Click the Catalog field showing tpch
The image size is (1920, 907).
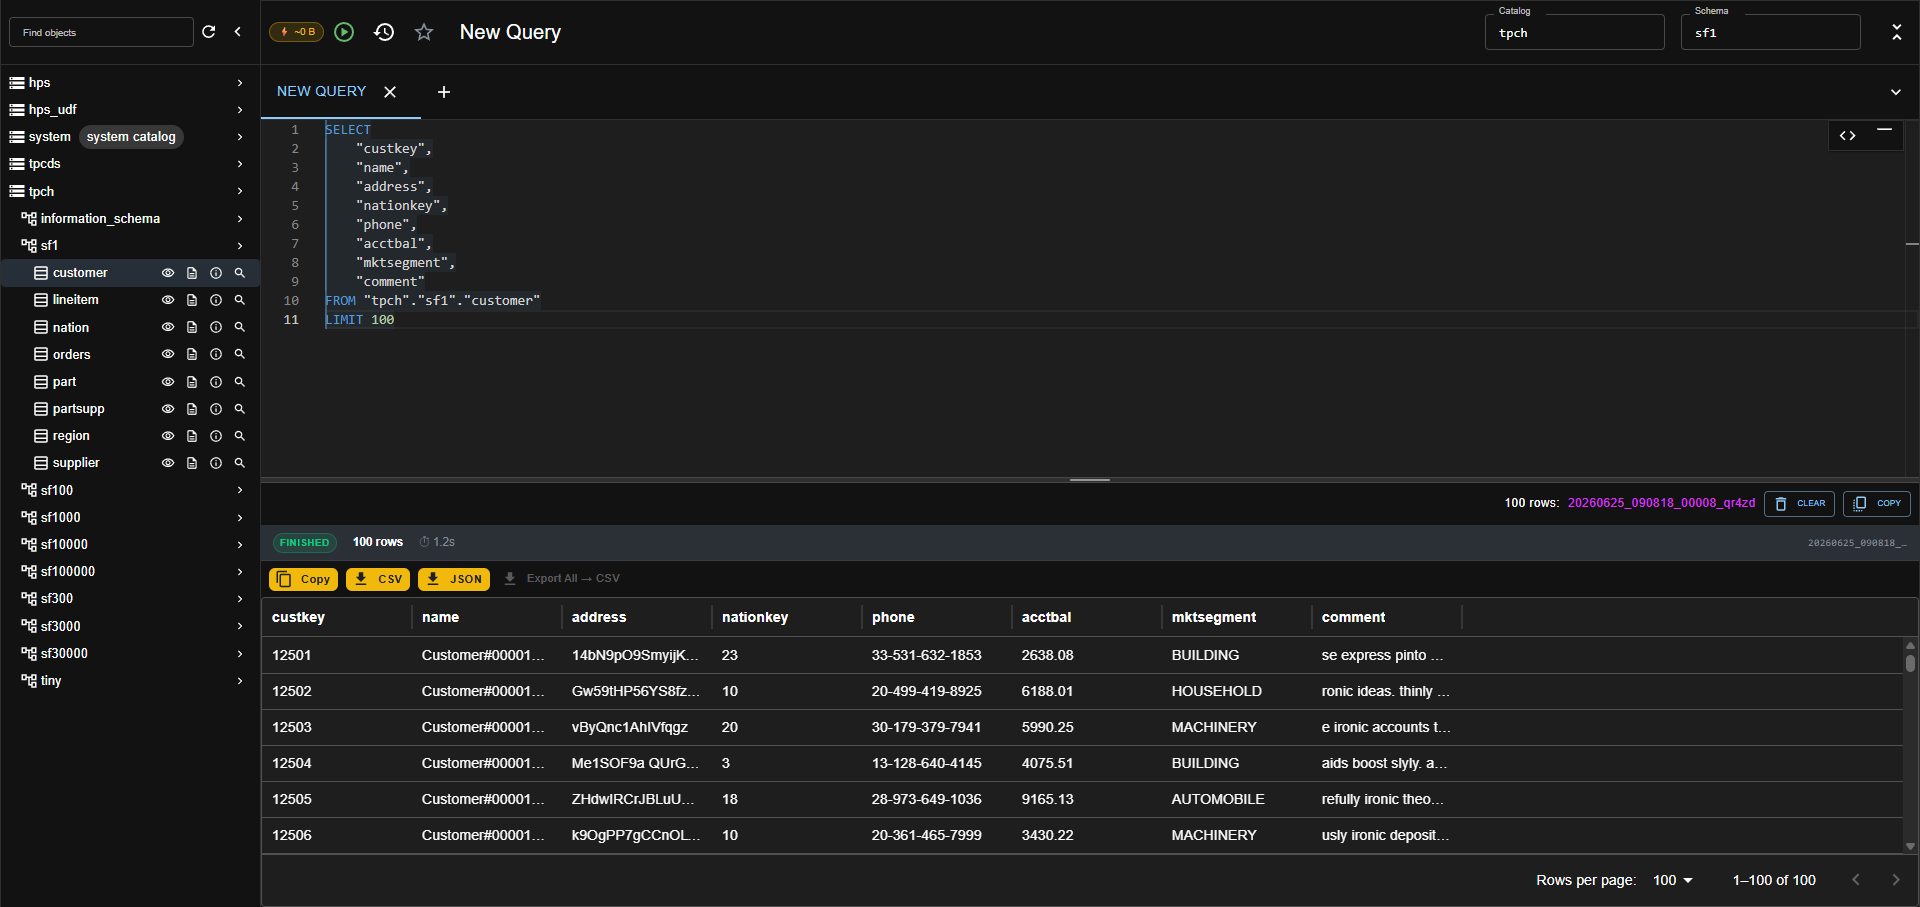(1574, 32)
